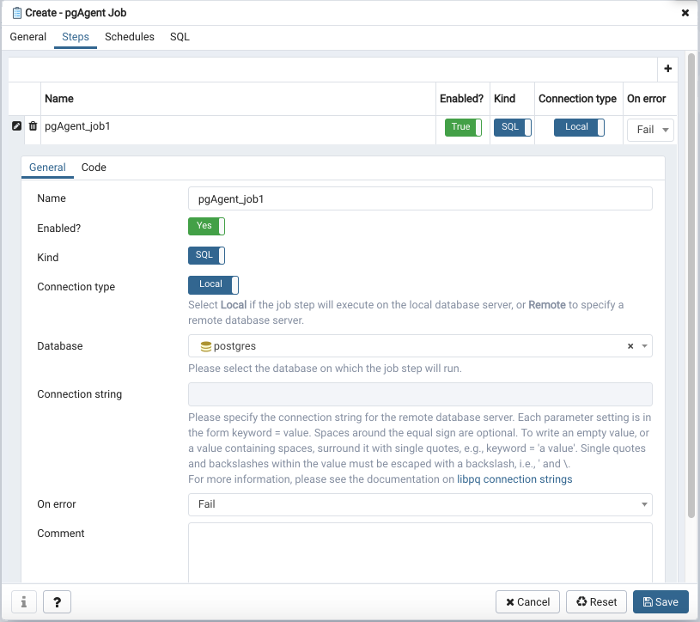Image resolution: width=700 pixels, height=622 pixels.
Task: Add a new step with plus icon
Action: coord(668,68)
